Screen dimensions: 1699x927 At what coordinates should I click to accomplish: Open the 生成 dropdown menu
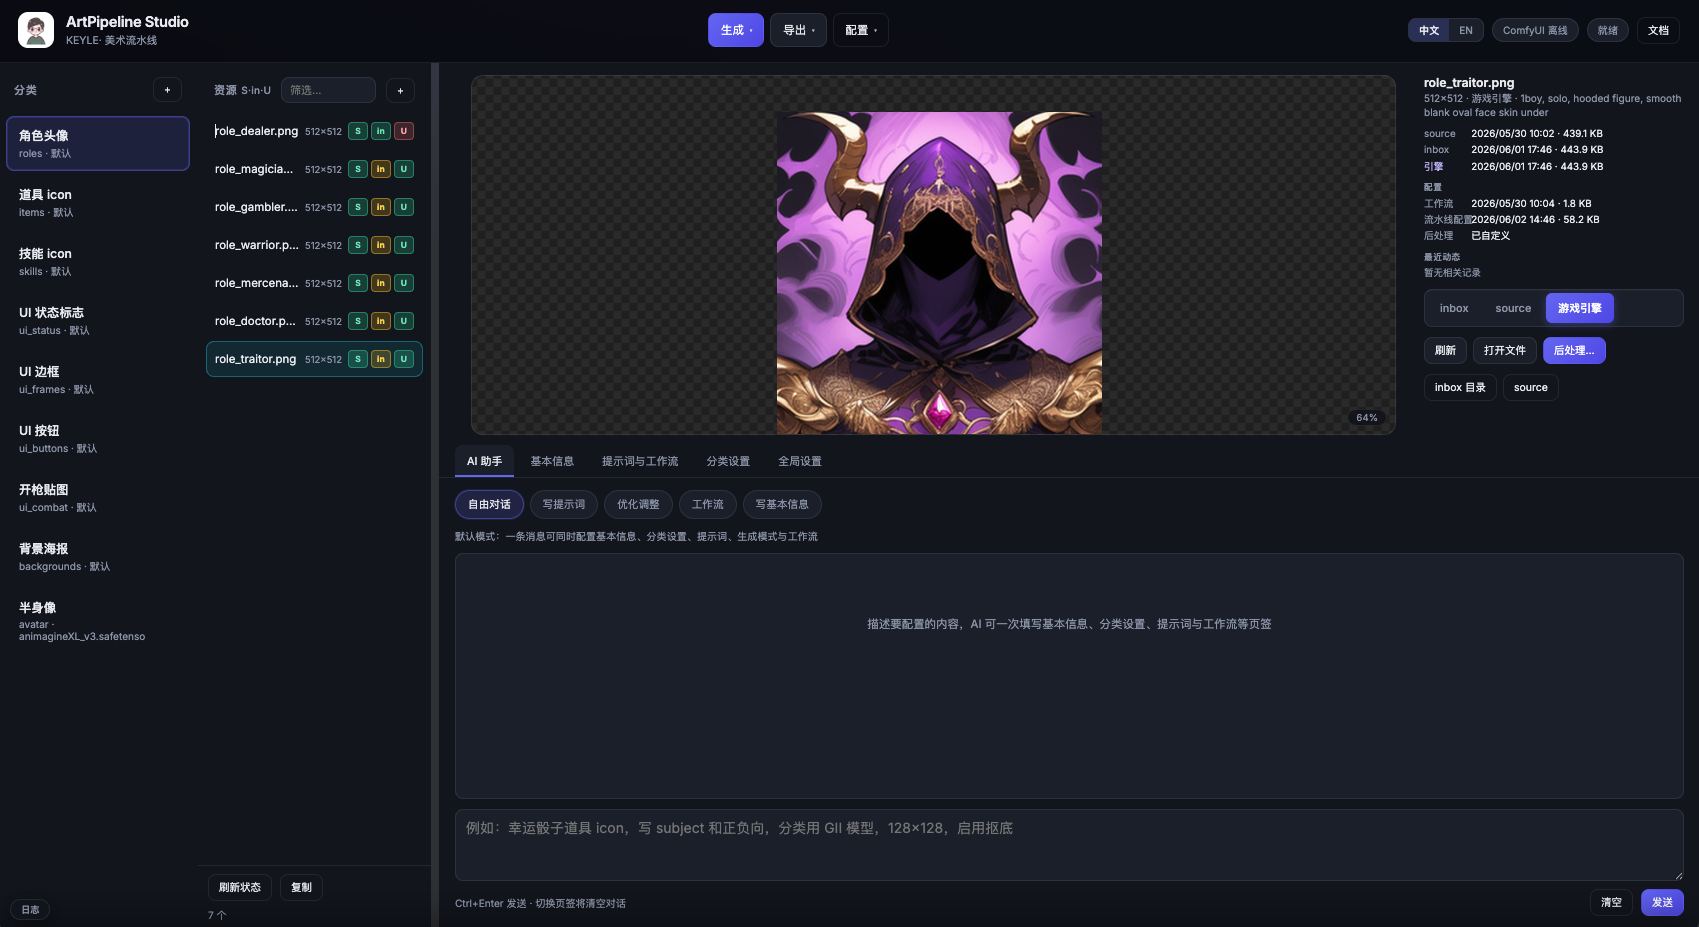(x=736, y=30)
